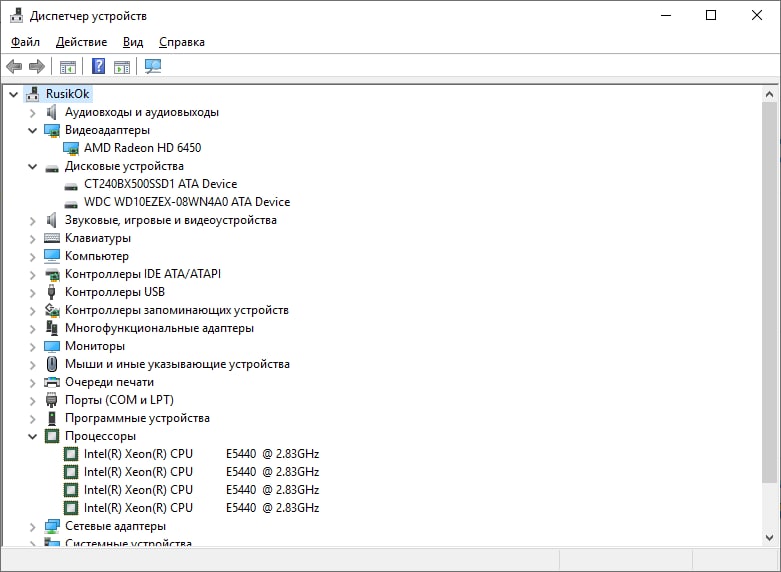Click the mouse icon for Мыши и иные указывающие устройства
This screenshot has width=781, height=572.
[x=52, y=364]
